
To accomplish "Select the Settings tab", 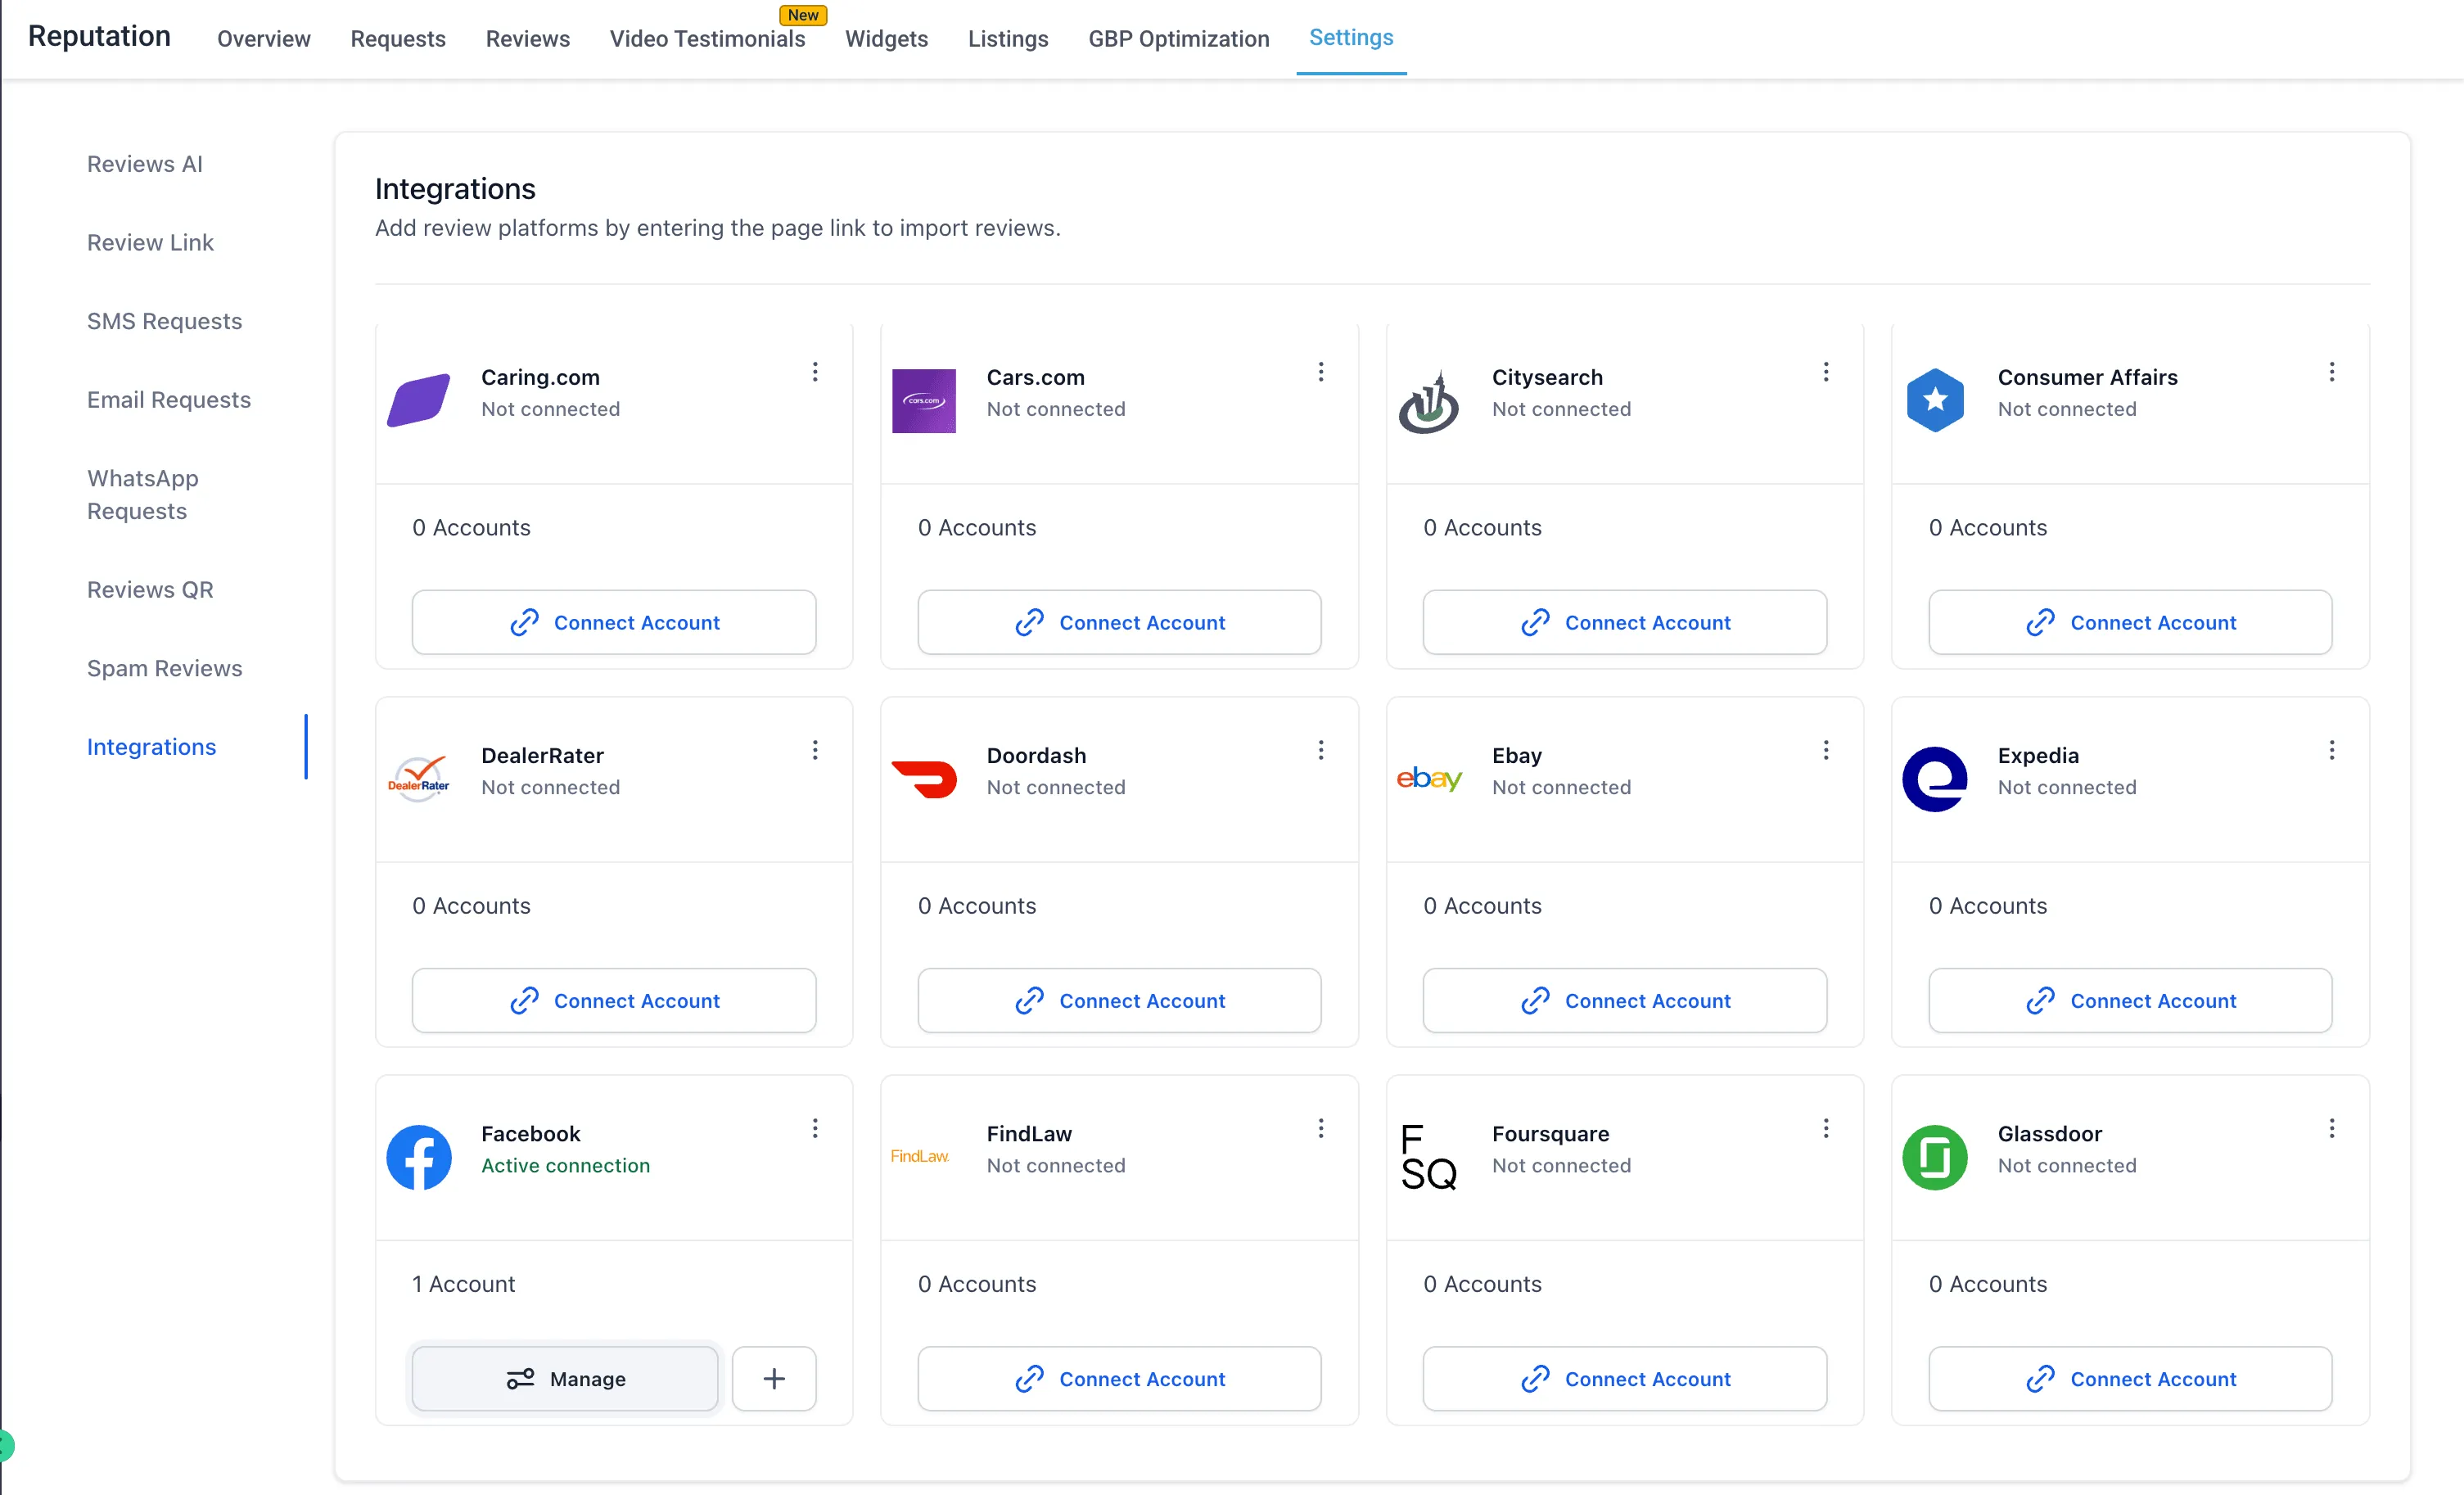I will click(x=1350, y=37).
